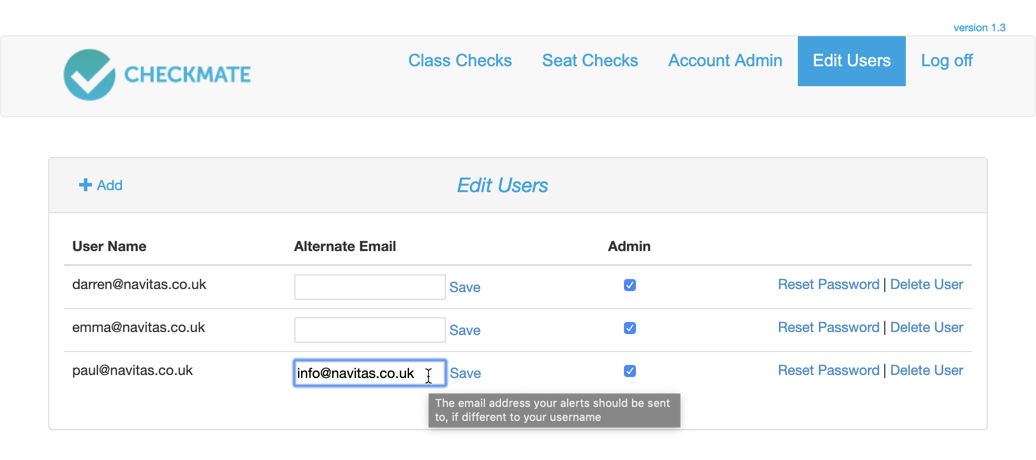
Task: Delete User darren@navitas.co.uk
Action: 927,285
